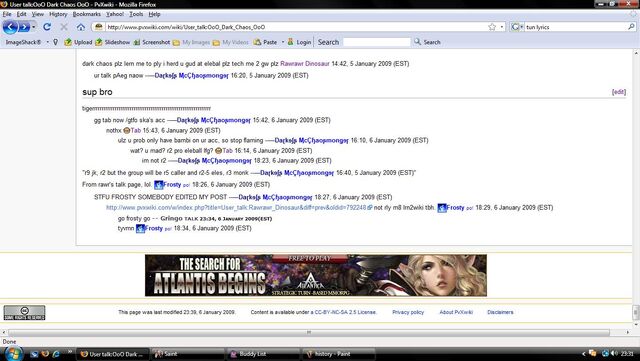This screenshot has height=361, width=640.
Task: Open the Edit menu
Action: 21,14
